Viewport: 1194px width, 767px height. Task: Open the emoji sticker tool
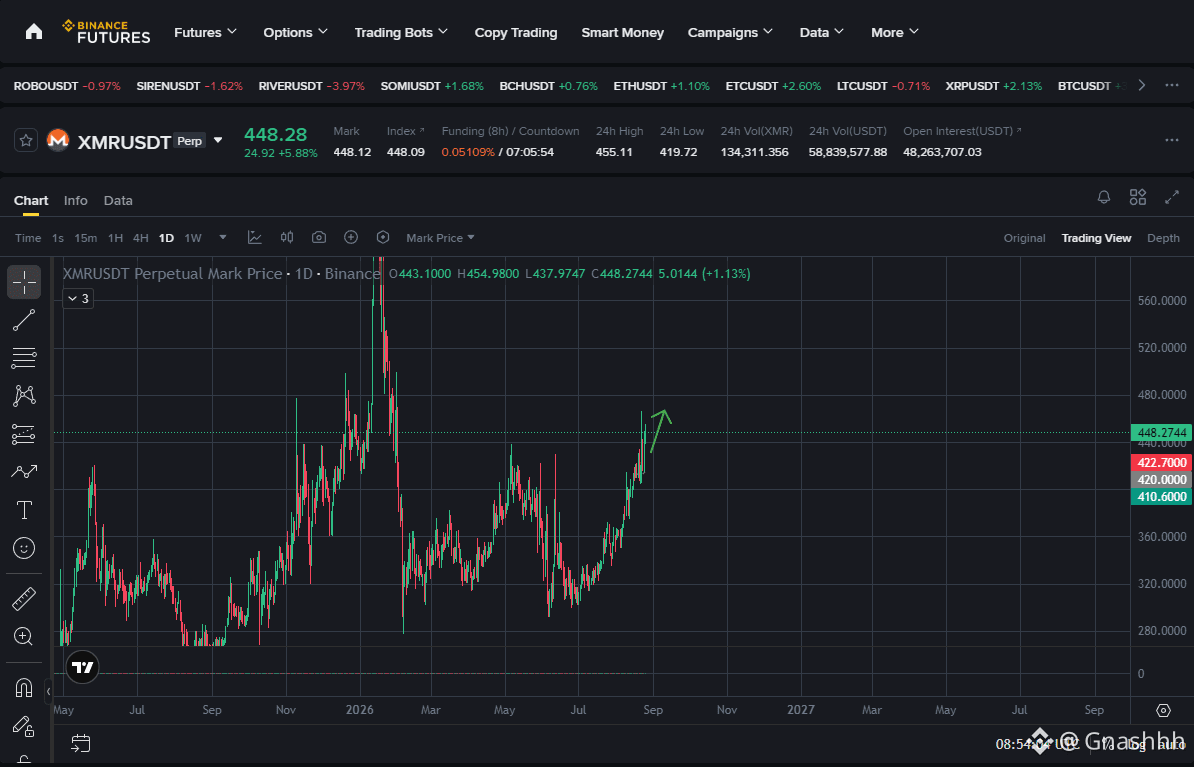[x=24, y=548]
